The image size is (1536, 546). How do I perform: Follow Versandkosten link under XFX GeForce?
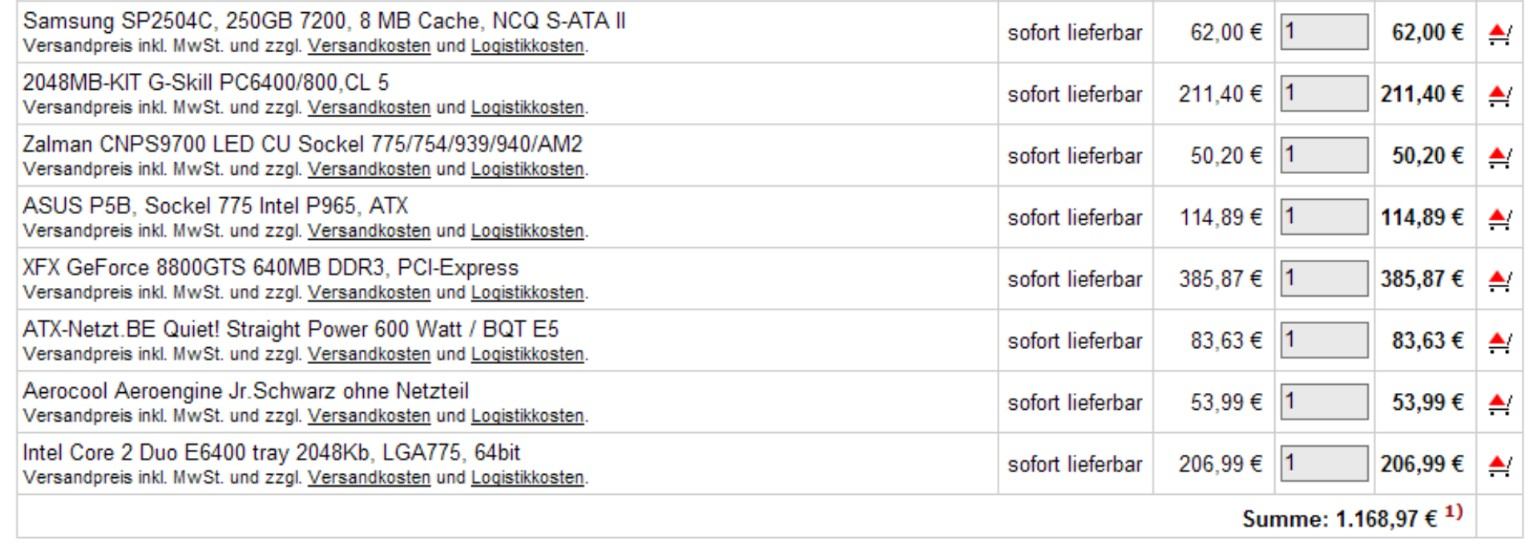coord(369,293)
